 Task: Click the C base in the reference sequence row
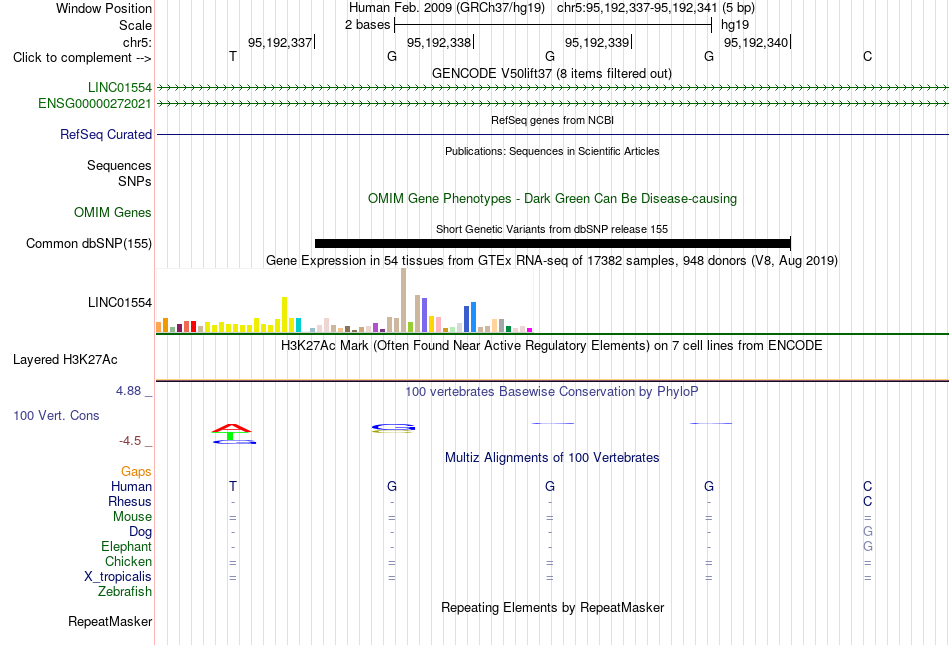pyautogui.click(x=868, y=57)
